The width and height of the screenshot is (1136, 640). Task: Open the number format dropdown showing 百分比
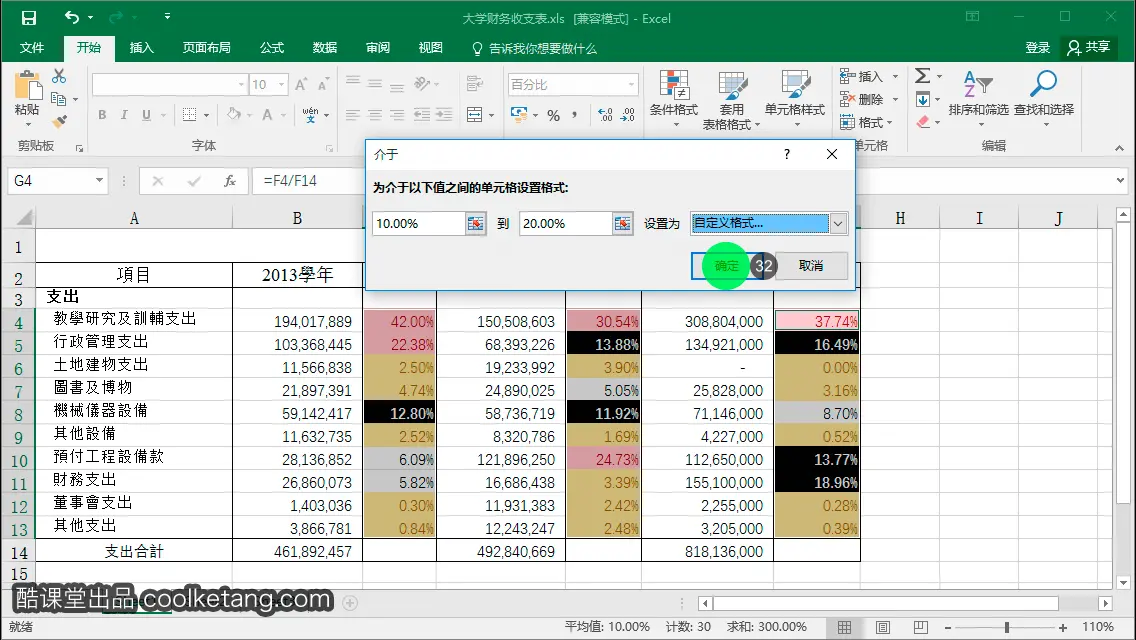(631, 85)
